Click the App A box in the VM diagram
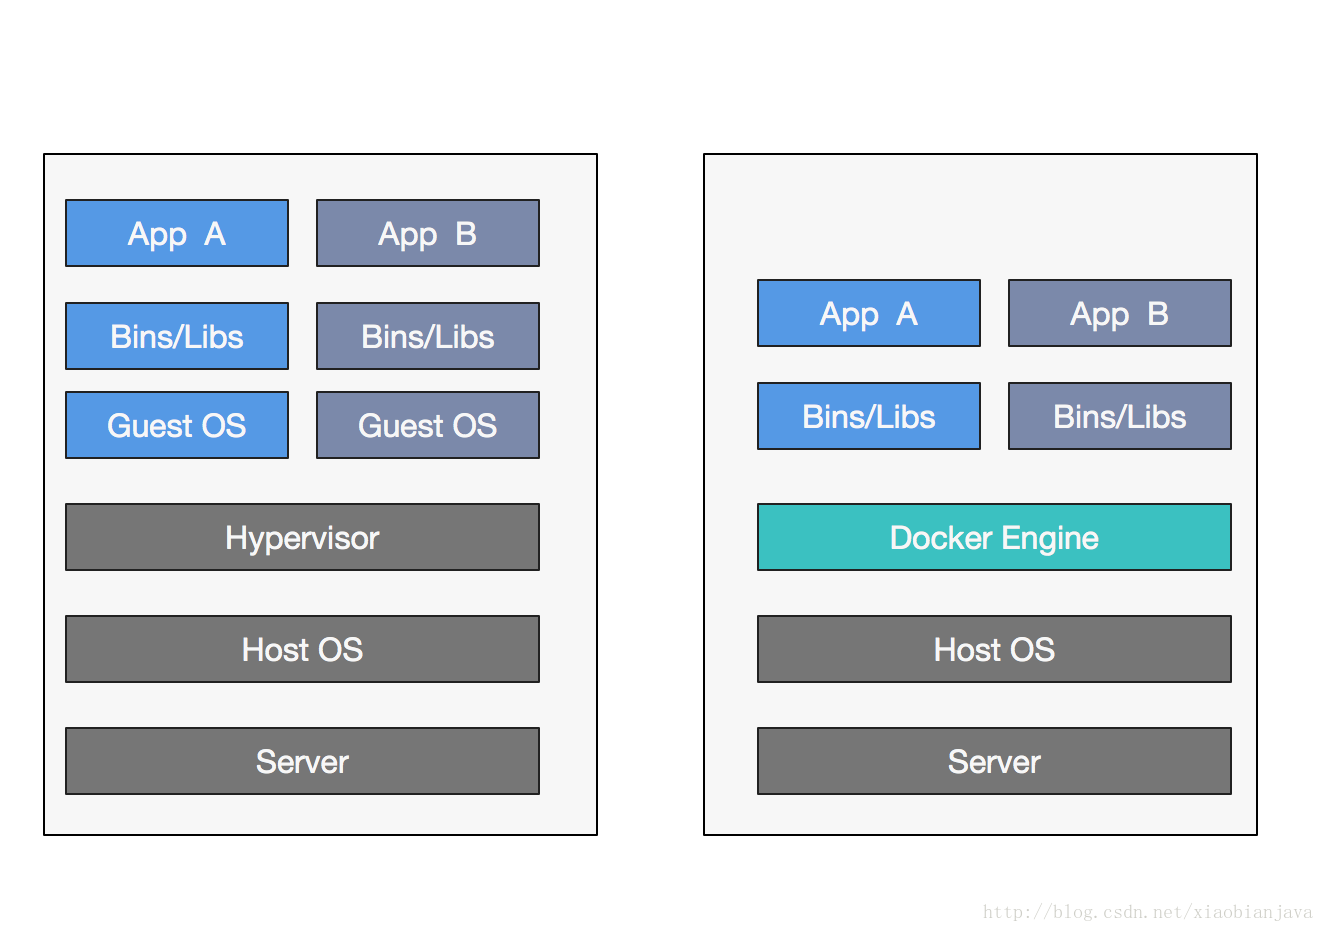The image size is (1324, 932). click(x=177, y=233)
